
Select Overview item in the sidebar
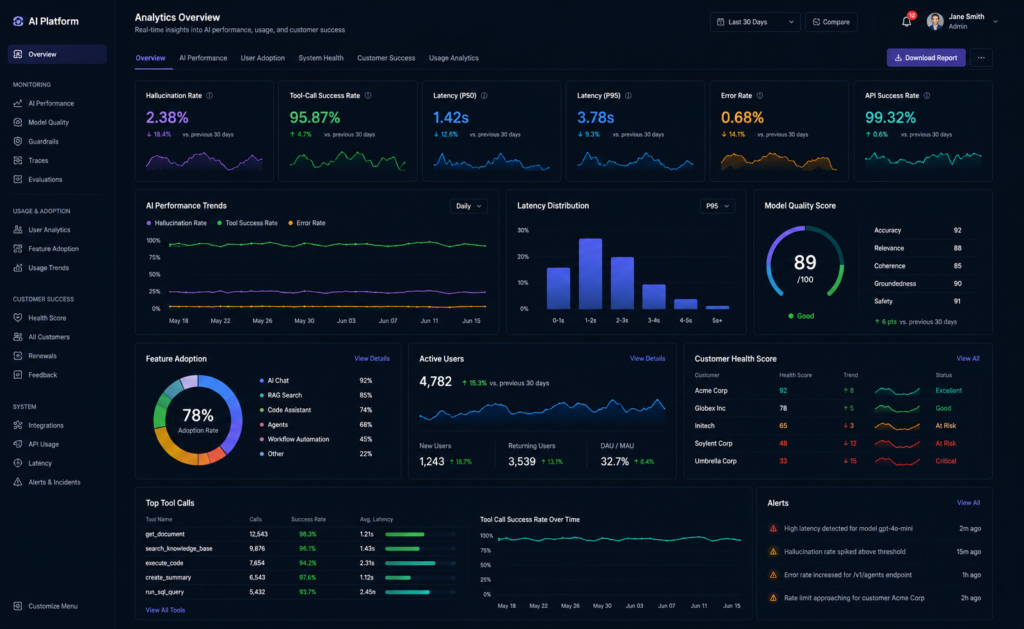click(57, 54)
